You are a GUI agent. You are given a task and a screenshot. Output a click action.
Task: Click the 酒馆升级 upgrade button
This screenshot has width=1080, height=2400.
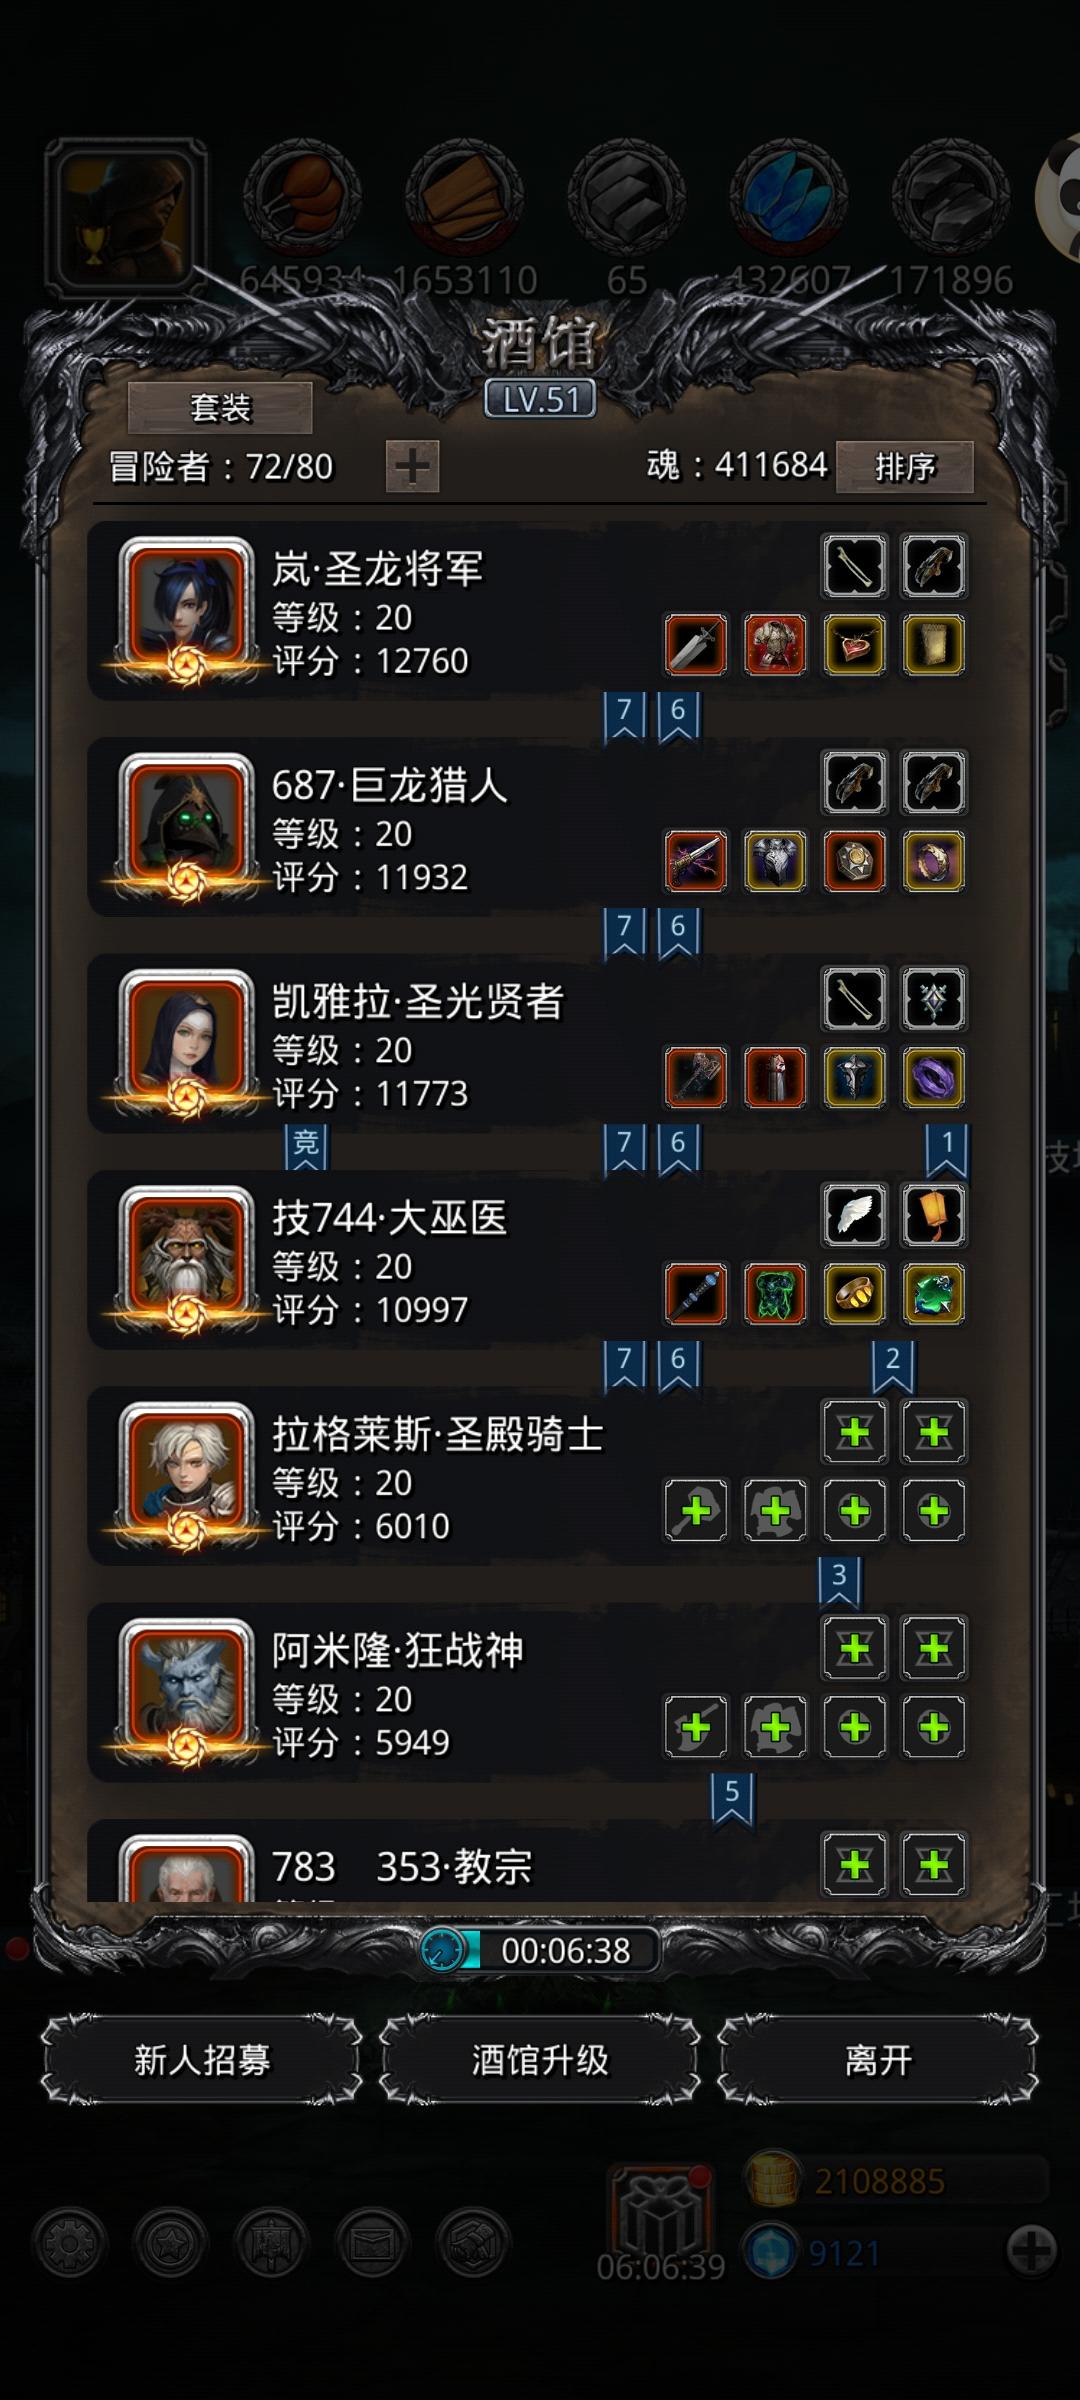(x=540, y=2060)
